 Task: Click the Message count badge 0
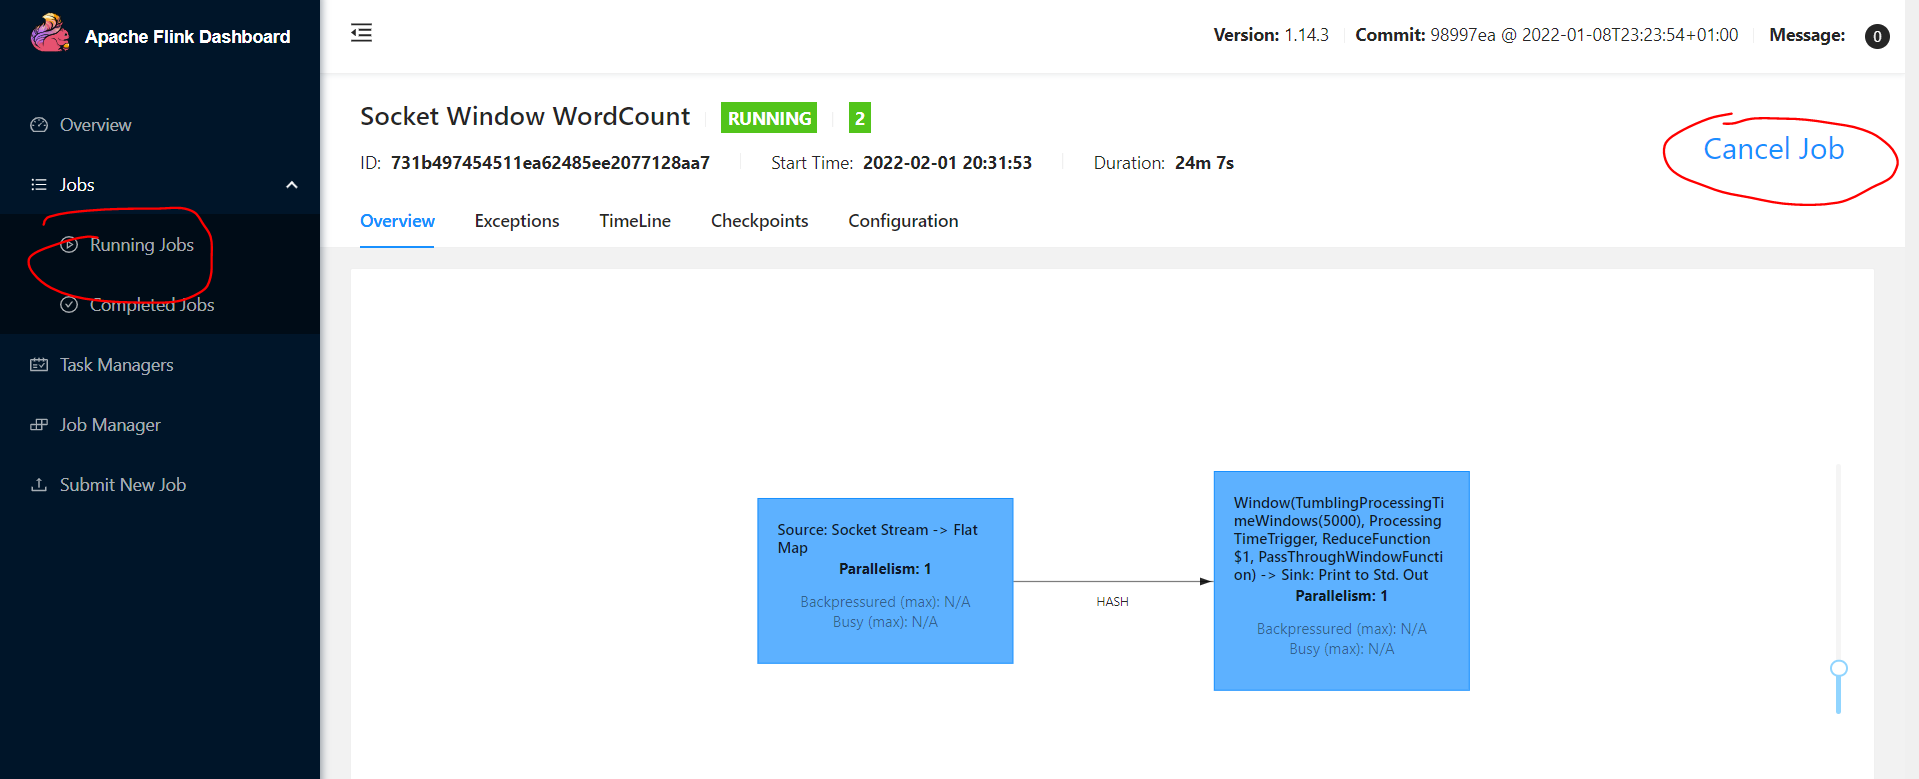[1877, 36]
